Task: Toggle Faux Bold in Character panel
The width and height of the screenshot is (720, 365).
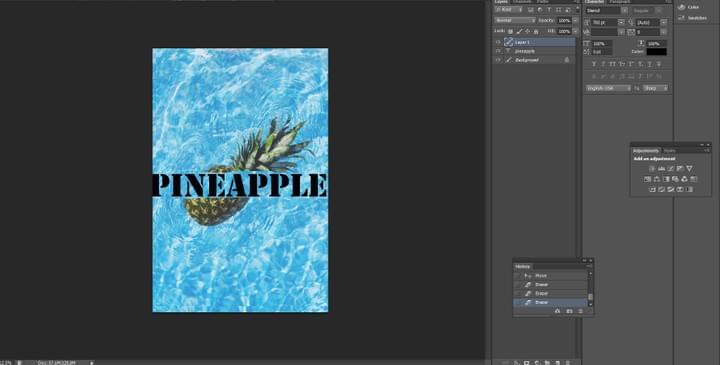Action: 594,64
